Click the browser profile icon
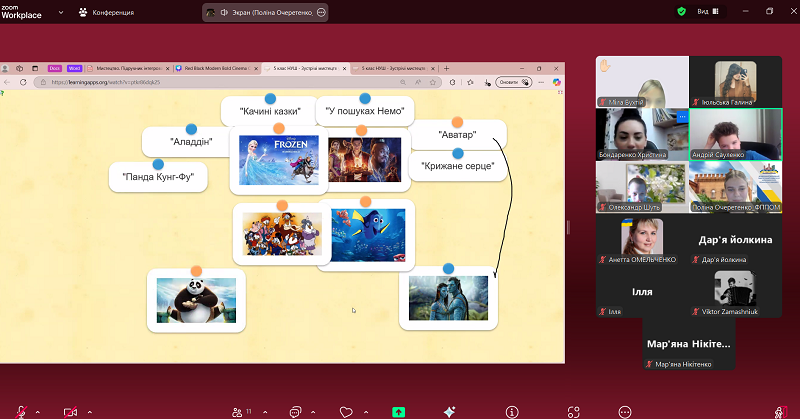This screenshot has height=419, width=800. coord(5,68)
